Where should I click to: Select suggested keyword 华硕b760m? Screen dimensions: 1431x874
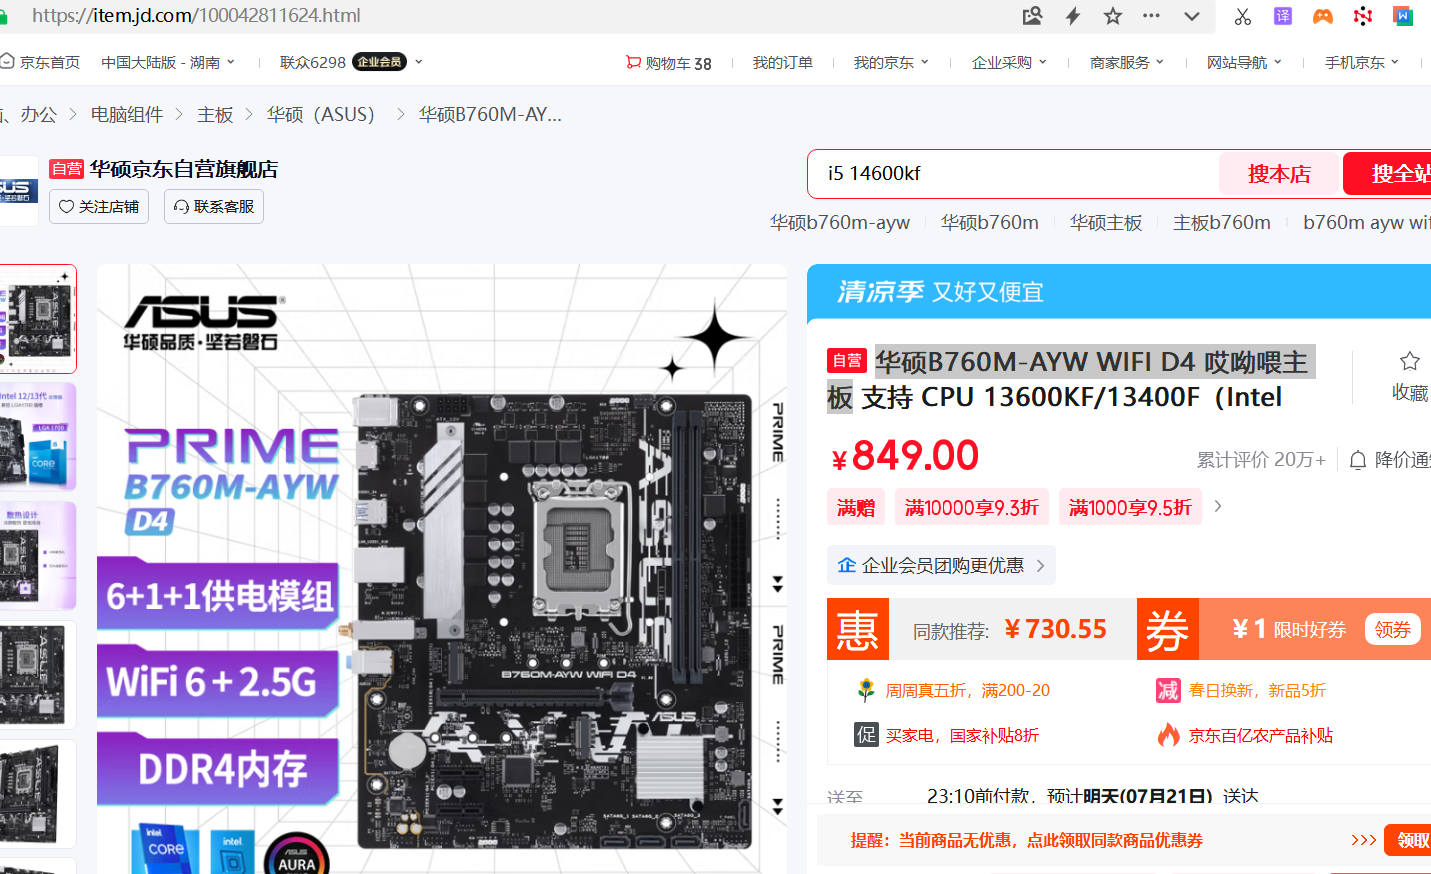pyautogui.click(x=990, y=222)
